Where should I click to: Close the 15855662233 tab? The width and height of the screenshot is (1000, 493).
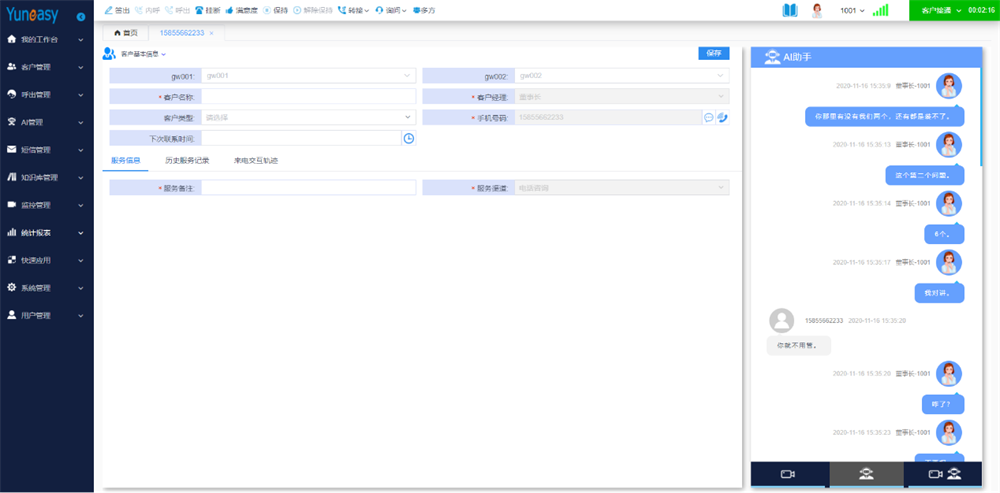point(212,33)
